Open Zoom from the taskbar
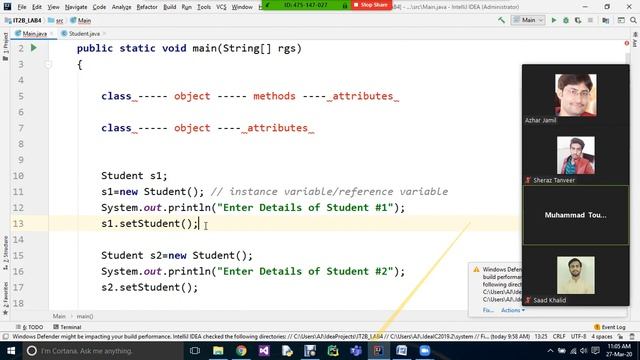The image size is (640, 360). click(x=425, y=351)
